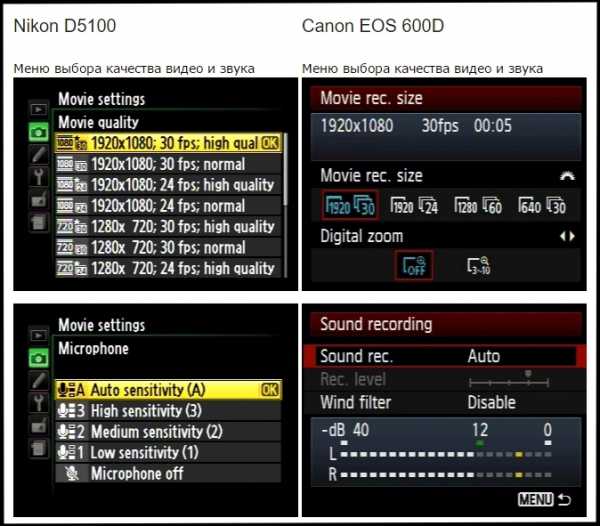Open recent settings icon, Movie quality screen

(39, 222)
